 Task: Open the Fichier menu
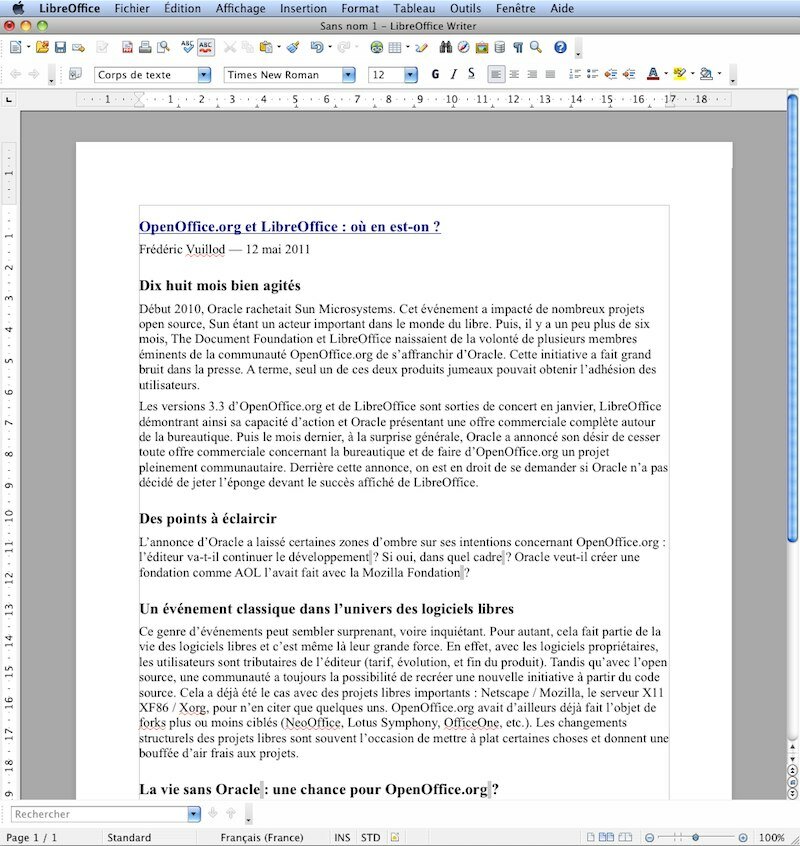tap(132, 8)
